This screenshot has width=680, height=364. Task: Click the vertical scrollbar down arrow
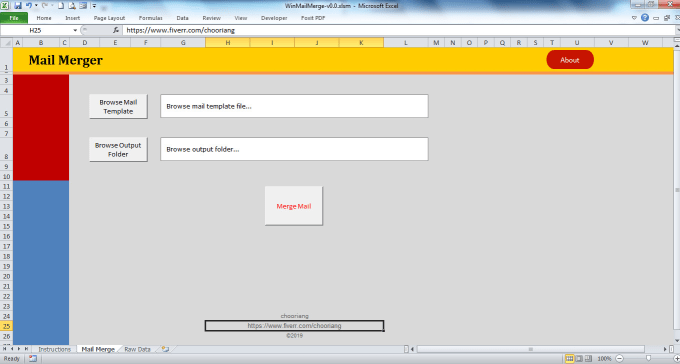(x=677, y=341)
